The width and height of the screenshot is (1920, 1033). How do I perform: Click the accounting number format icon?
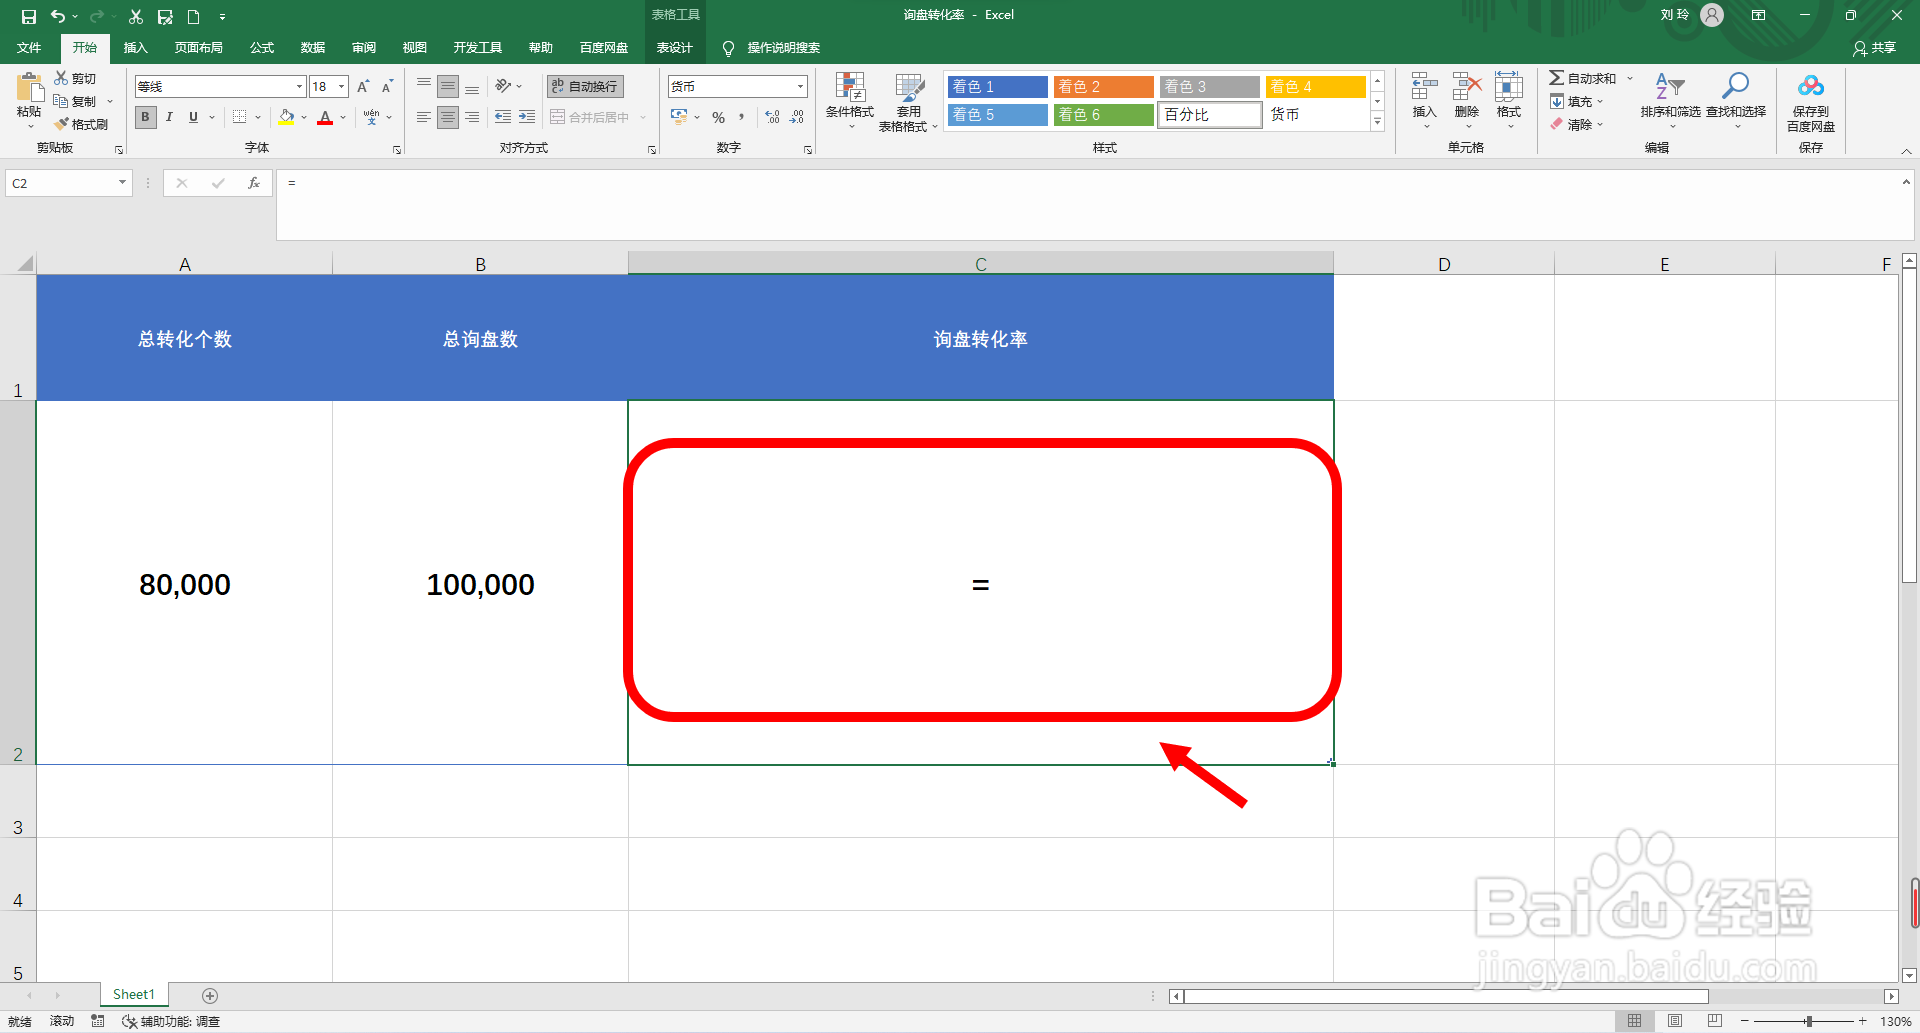click(679, 117)
